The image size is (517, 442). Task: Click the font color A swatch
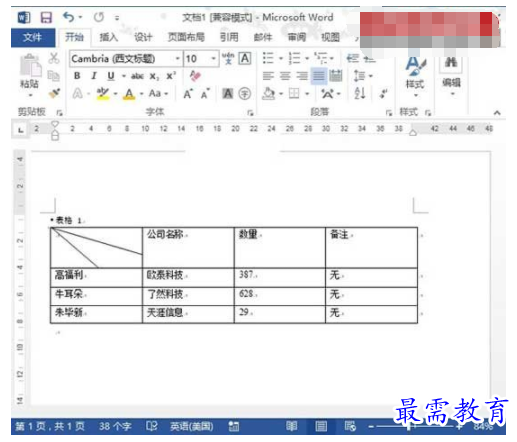[x=129, y=94]
